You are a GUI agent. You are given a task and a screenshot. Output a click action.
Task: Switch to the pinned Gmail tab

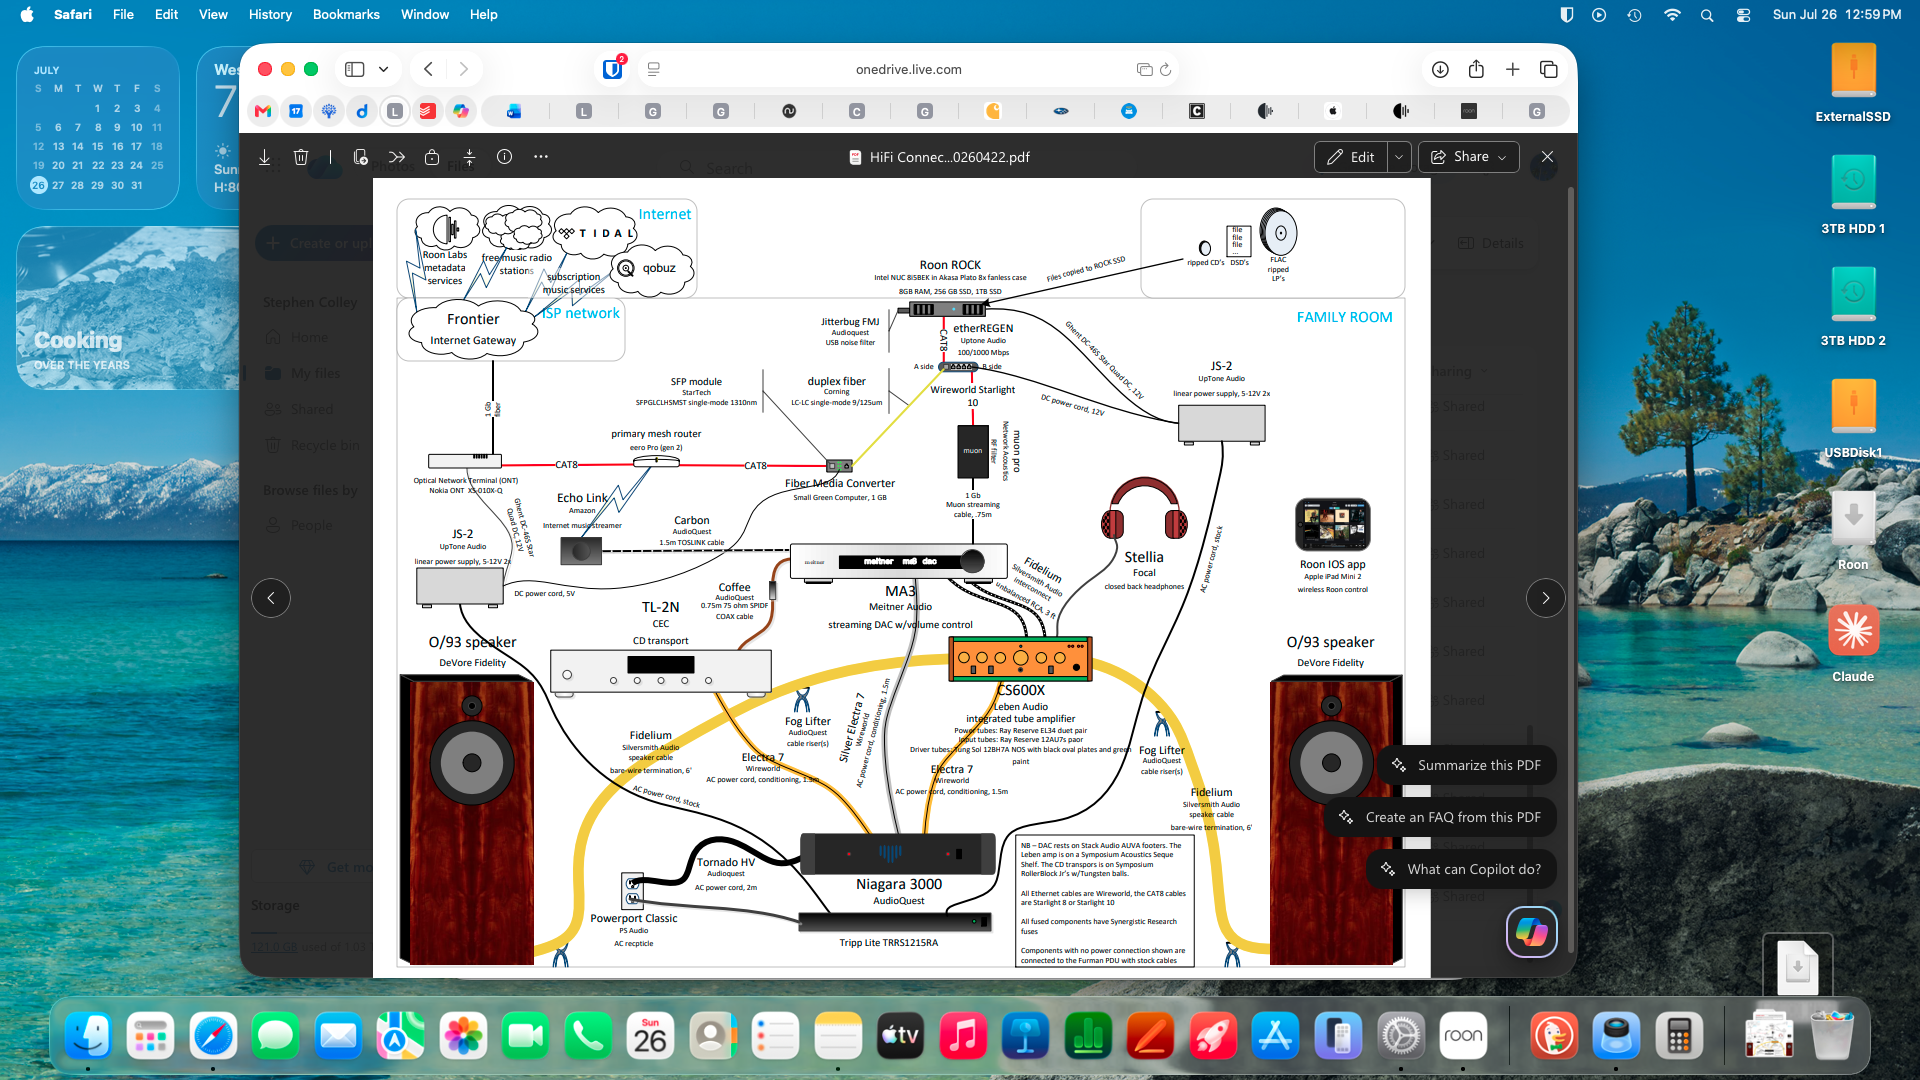pos(263,111)
